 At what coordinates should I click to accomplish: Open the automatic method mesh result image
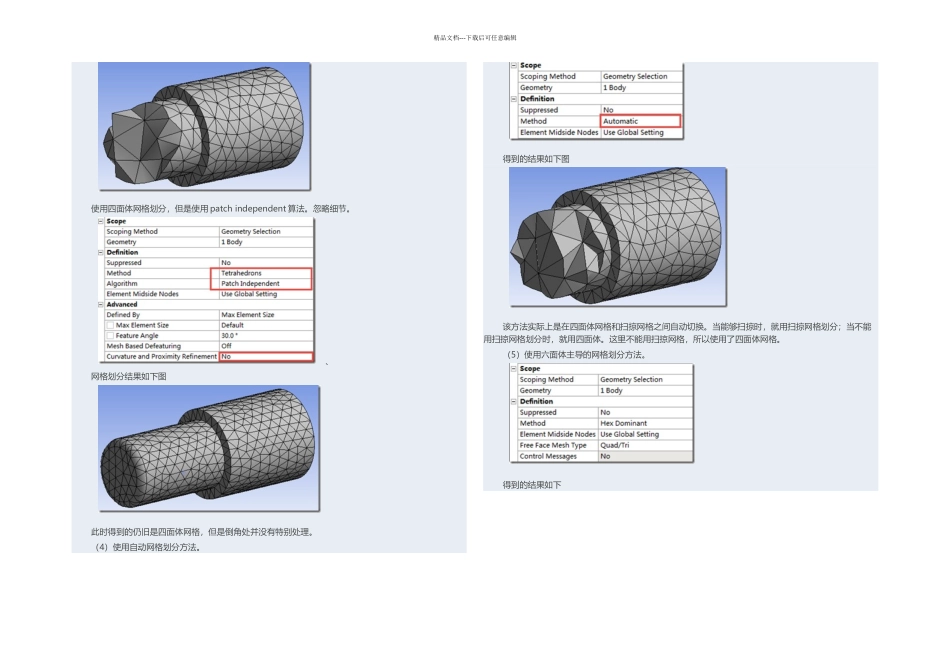point(618,237)
